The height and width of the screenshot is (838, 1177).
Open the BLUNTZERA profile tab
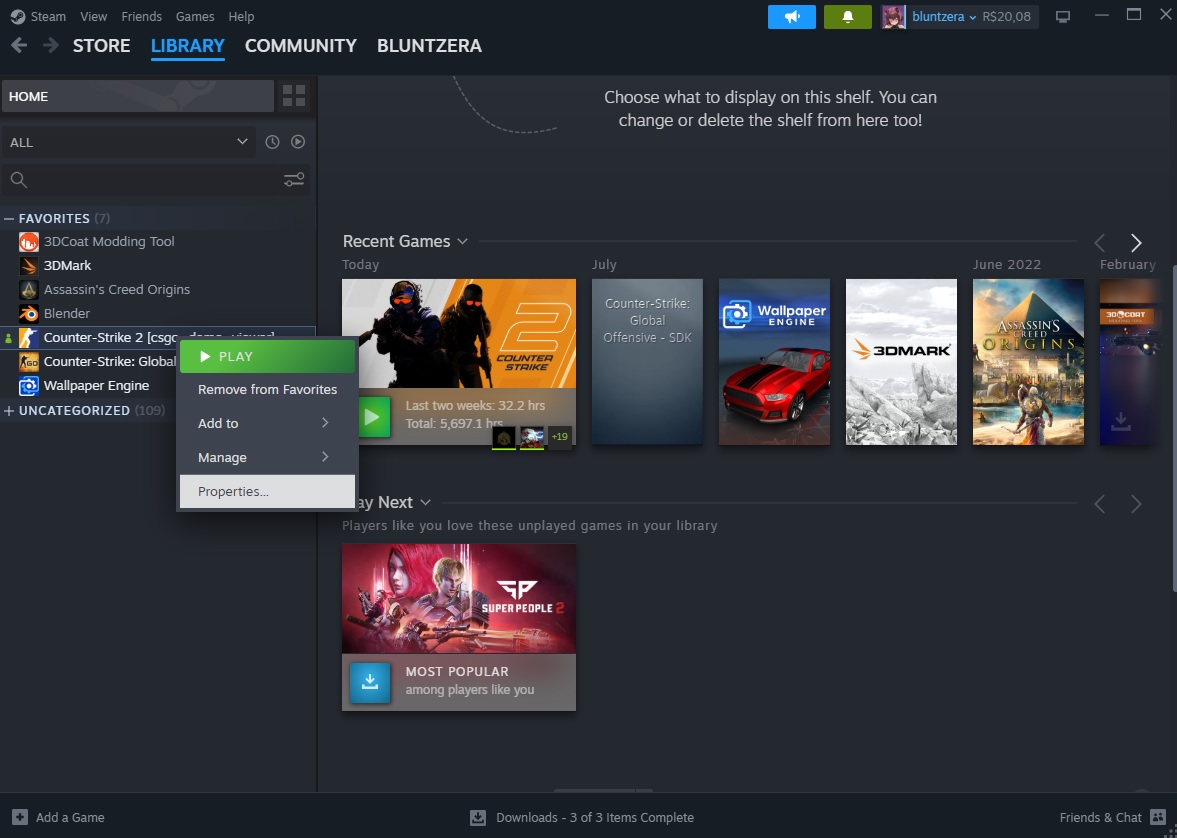[429, 46]
